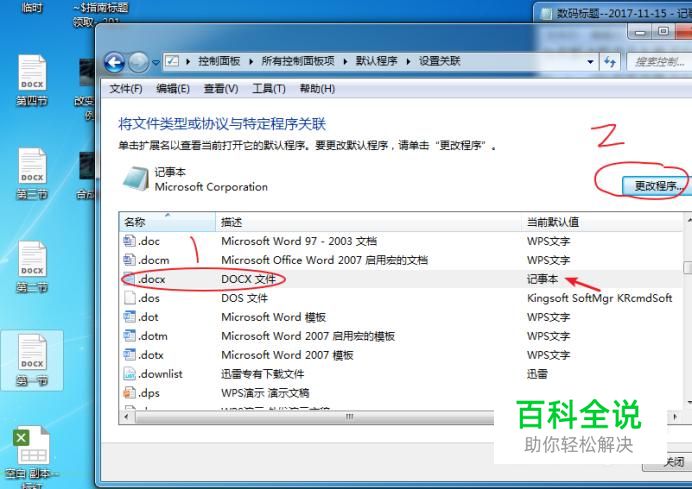The image size is (692, 489).
Task: Select the 临时 desktop item
Action: tap(32, 8)
